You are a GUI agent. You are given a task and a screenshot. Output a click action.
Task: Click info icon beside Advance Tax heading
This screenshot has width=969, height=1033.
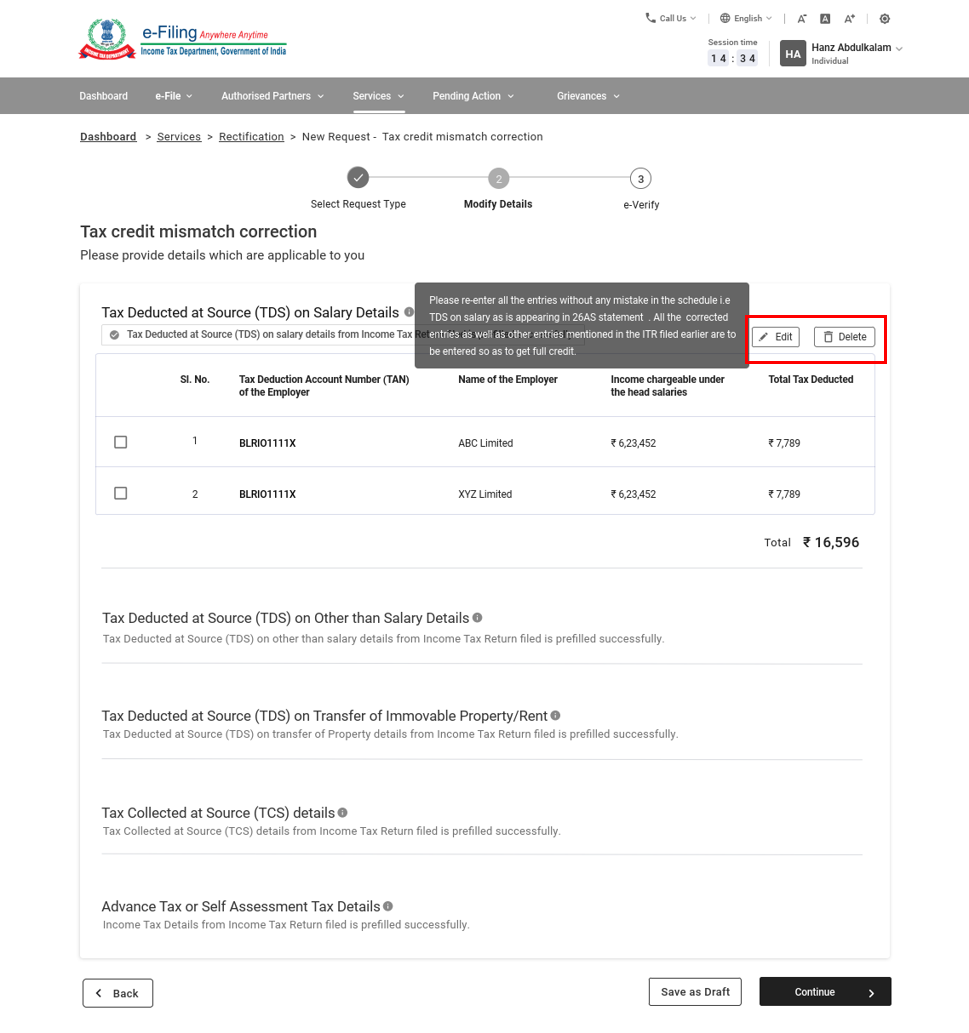tap(388, 906)
